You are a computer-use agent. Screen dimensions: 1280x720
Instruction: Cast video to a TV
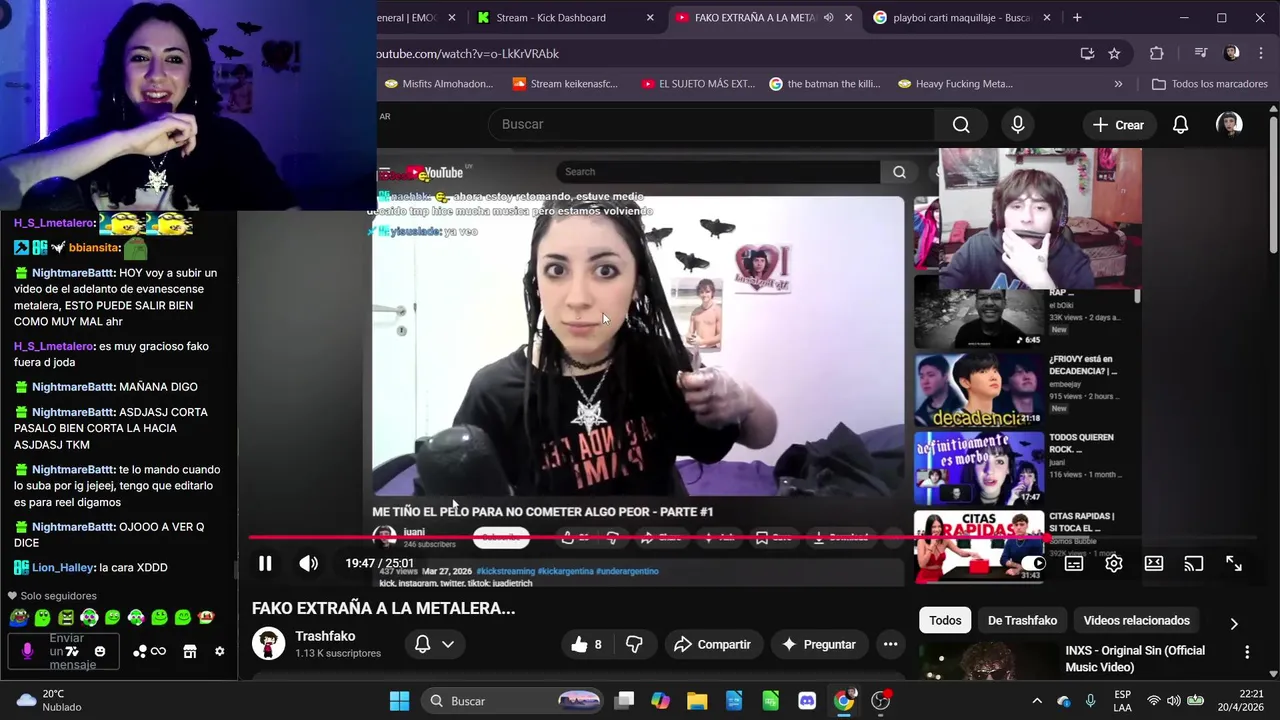coord(1194,564)
